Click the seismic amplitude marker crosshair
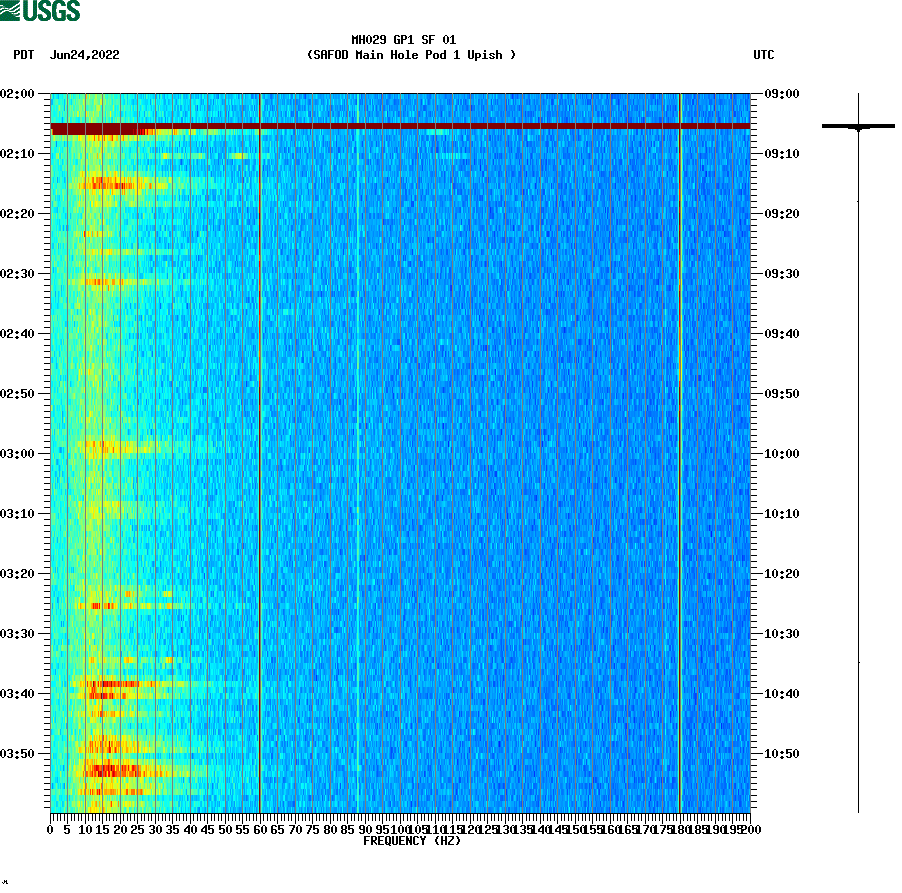The image size is (902, 893). click(x=860, y=127)
